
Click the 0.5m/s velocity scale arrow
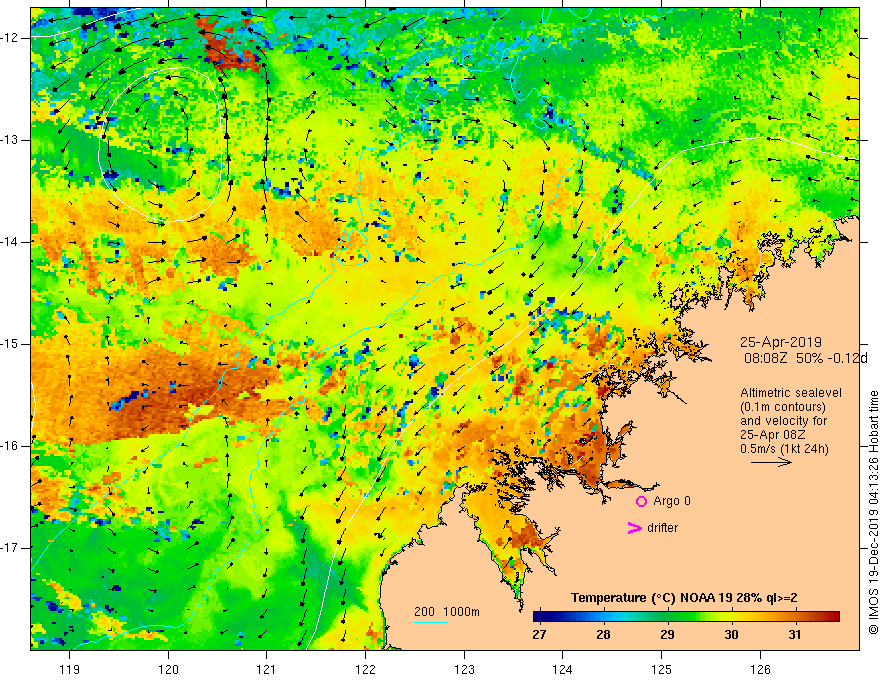tap(771, 462)
